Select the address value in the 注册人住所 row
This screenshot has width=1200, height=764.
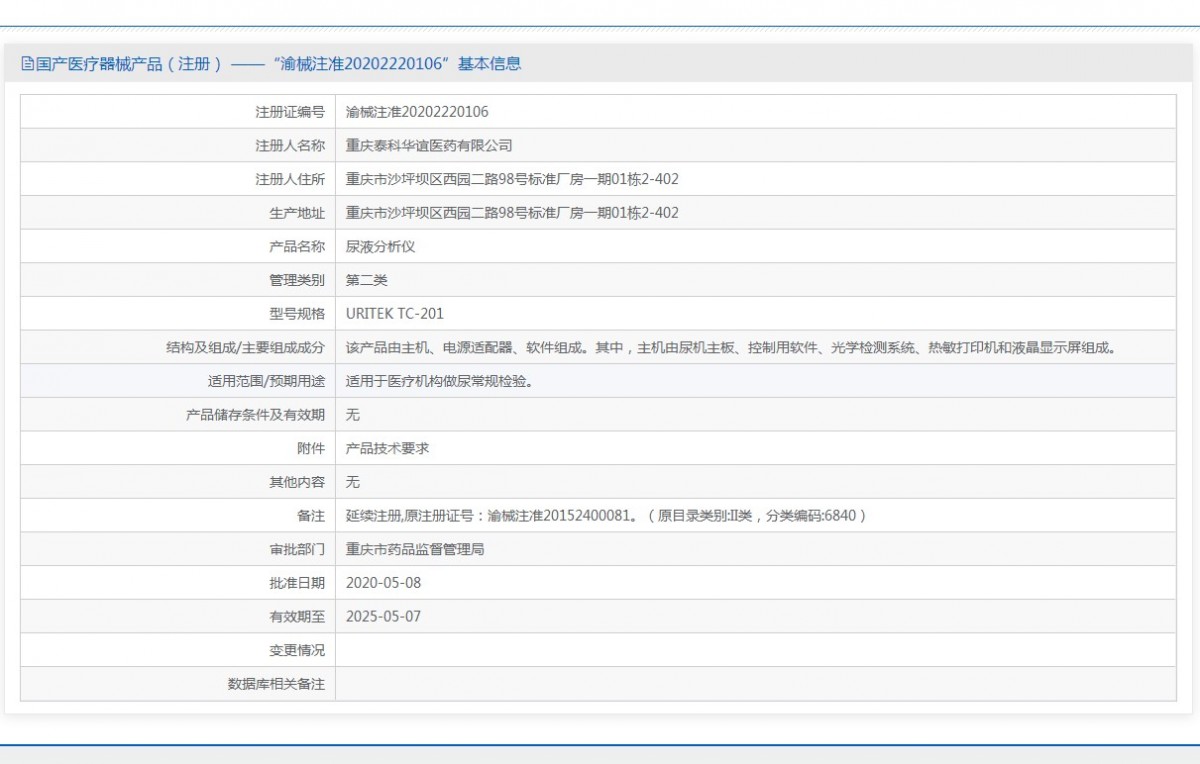[512, 179]
